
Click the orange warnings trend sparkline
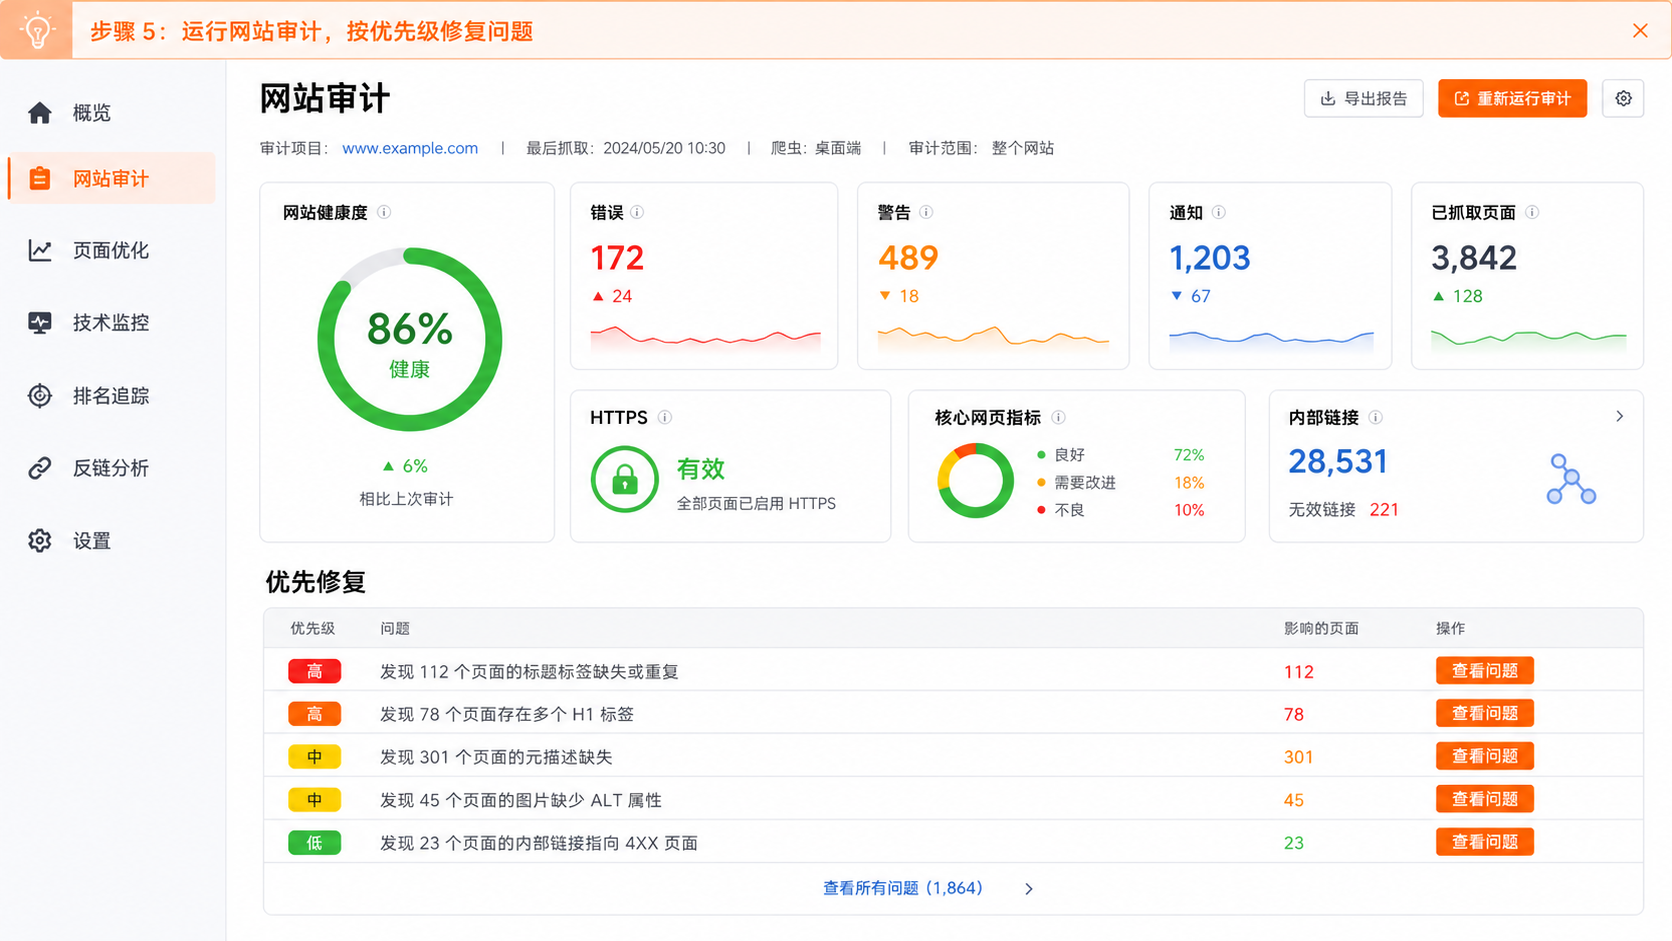(993, 338)
